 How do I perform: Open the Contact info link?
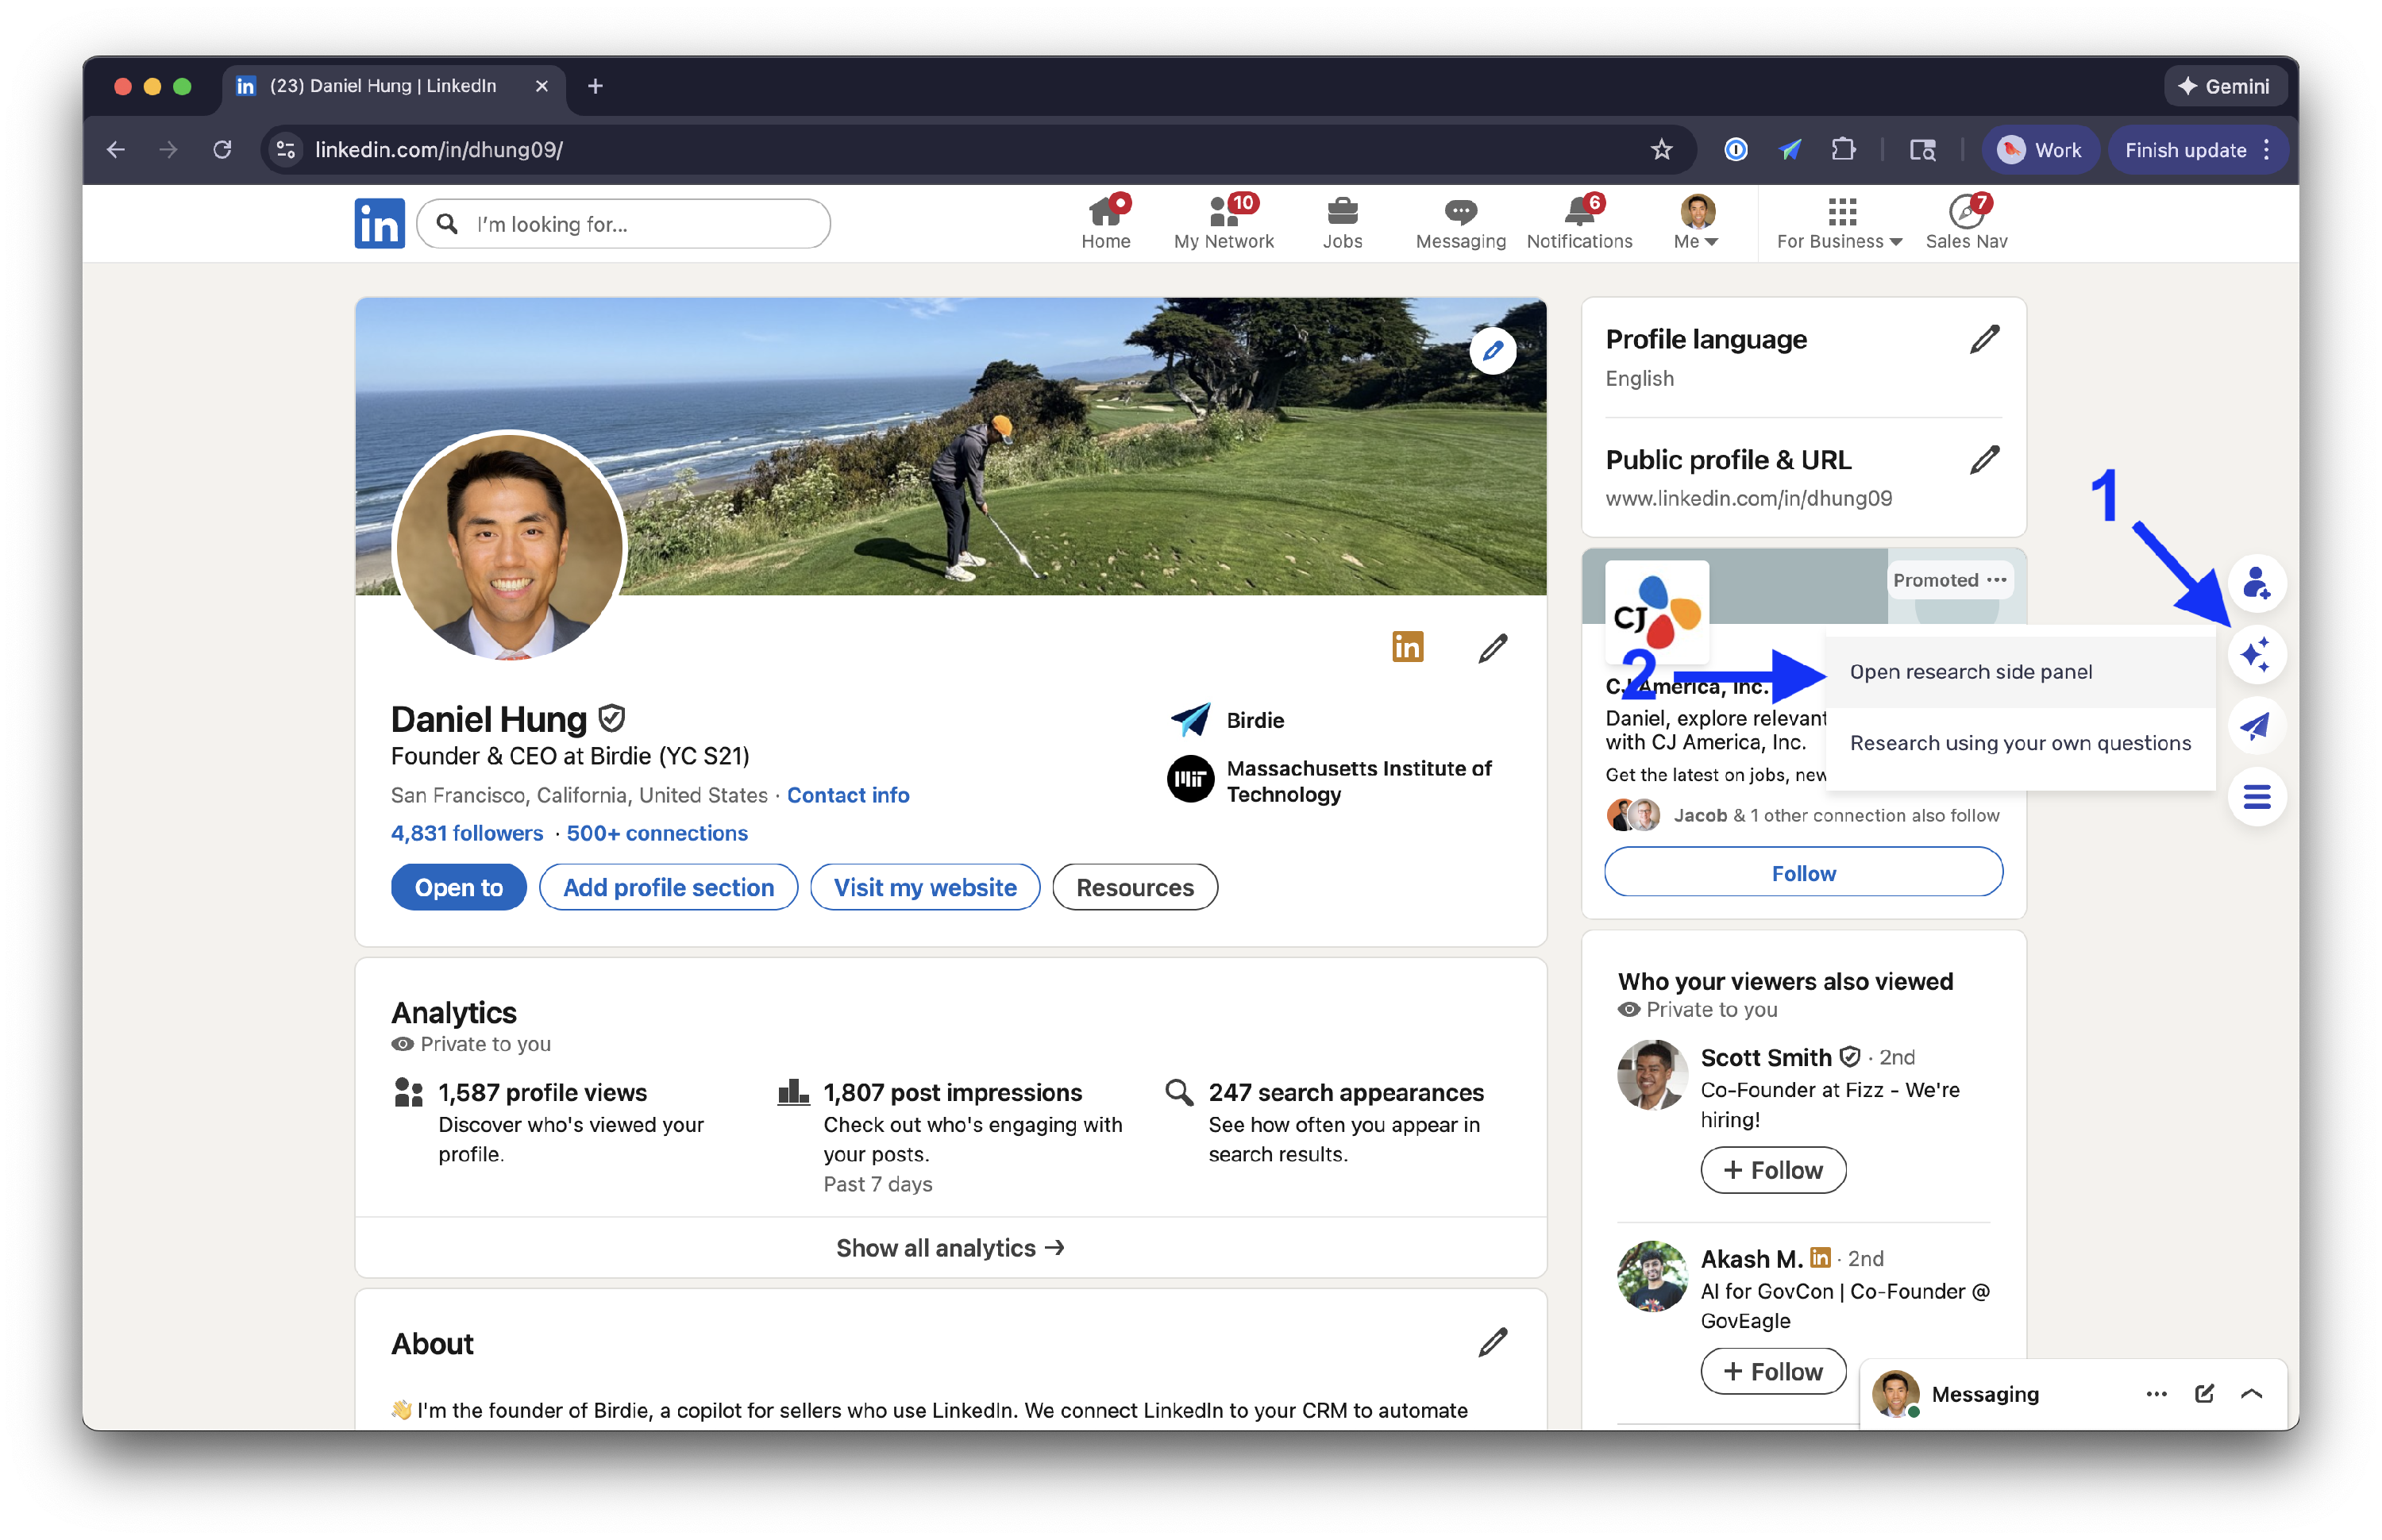847,795
